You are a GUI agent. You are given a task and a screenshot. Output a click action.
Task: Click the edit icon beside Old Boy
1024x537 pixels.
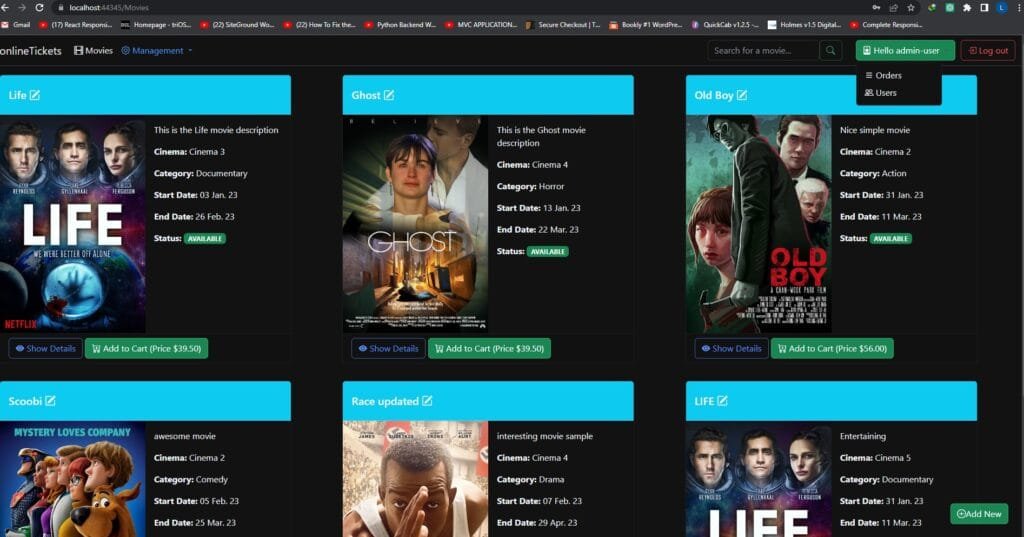742,95
